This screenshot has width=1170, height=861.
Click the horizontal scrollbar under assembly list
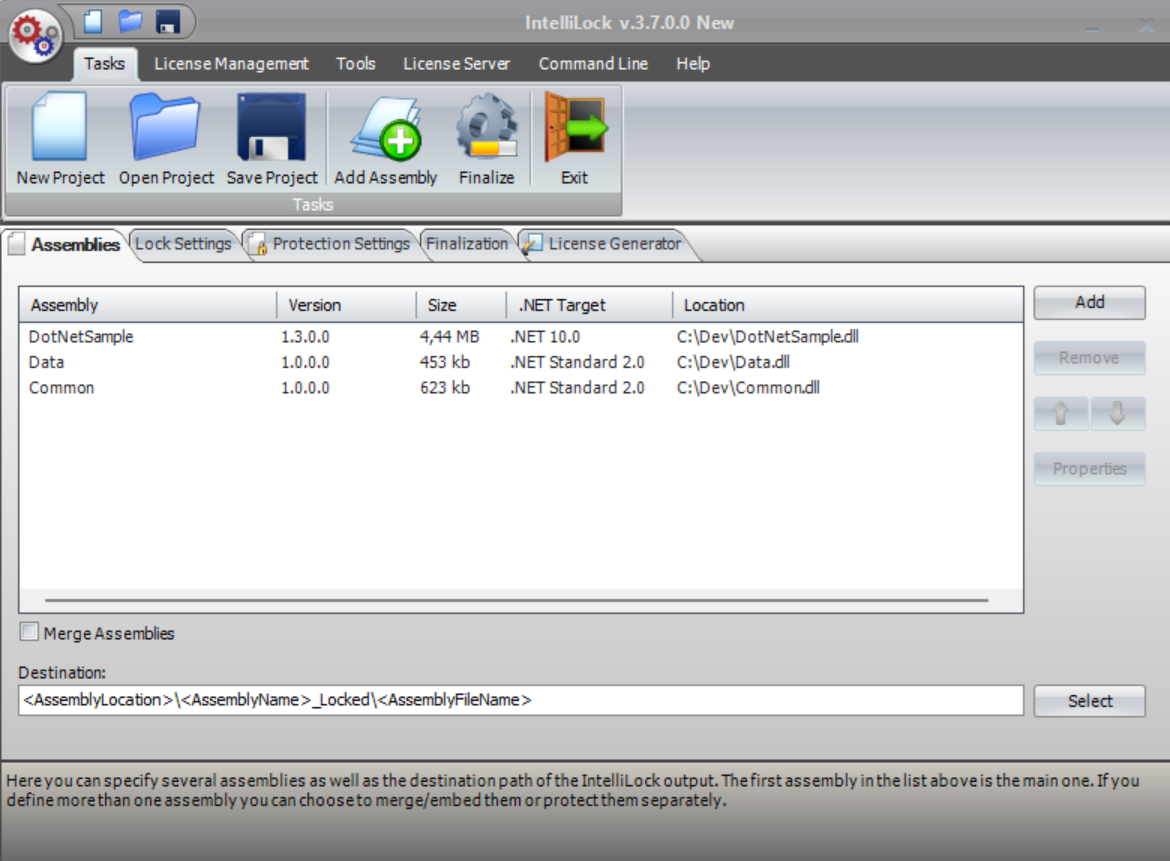tap(516, 600)
